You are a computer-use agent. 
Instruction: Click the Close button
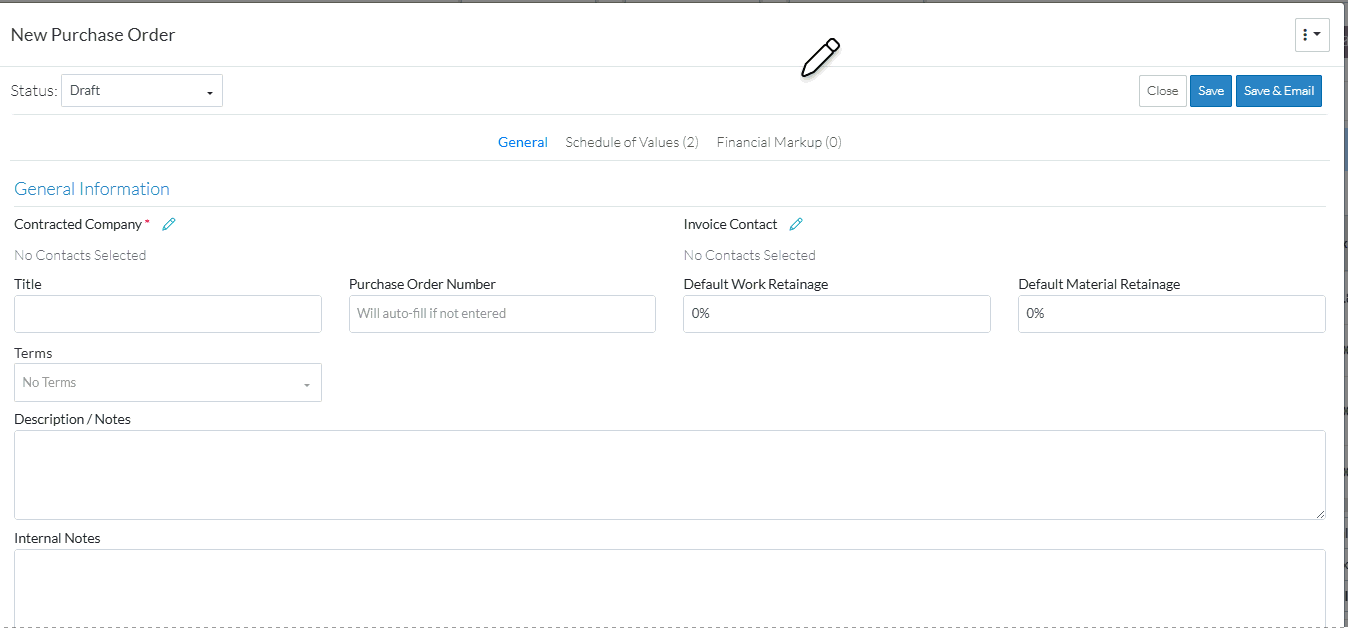[x=1163, y=91]
